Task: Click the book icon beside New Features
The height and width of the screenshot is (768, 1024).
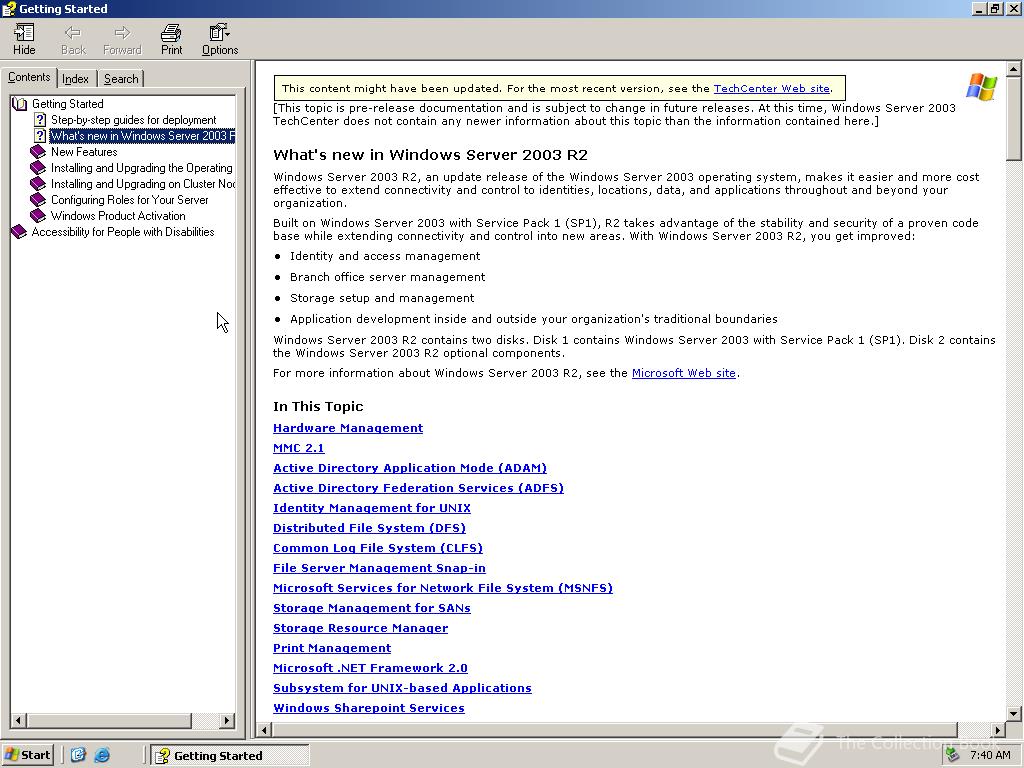Action: point(38,152)
